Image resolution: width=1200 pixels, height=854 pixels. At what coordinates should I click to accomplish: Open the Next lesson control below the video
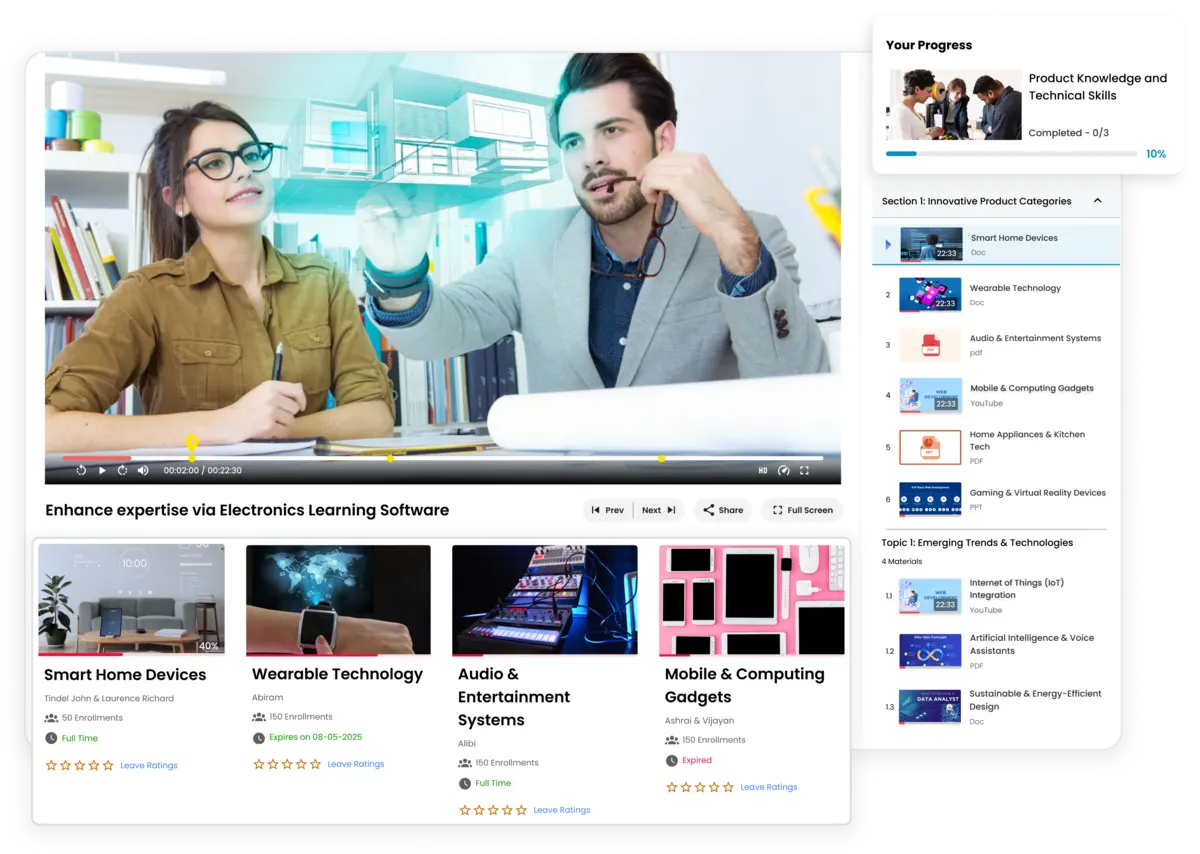[658, 510]
